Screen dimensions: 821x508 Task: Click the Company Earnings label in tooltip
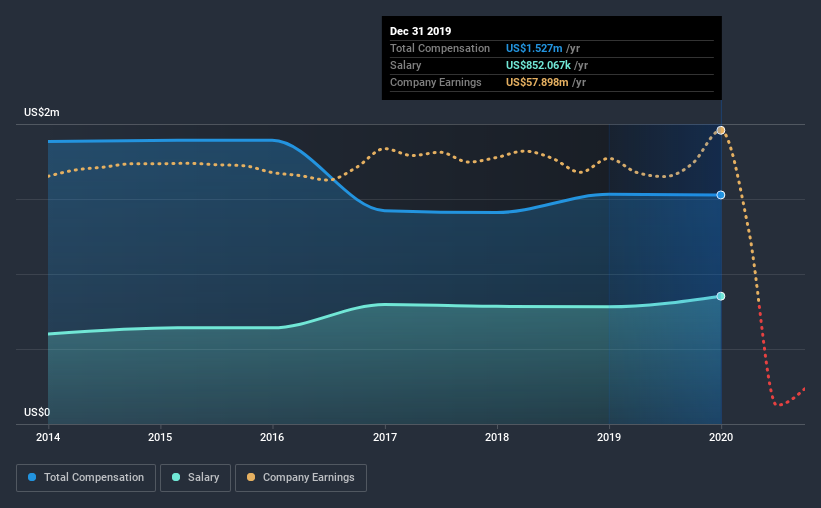pos(436,82)
